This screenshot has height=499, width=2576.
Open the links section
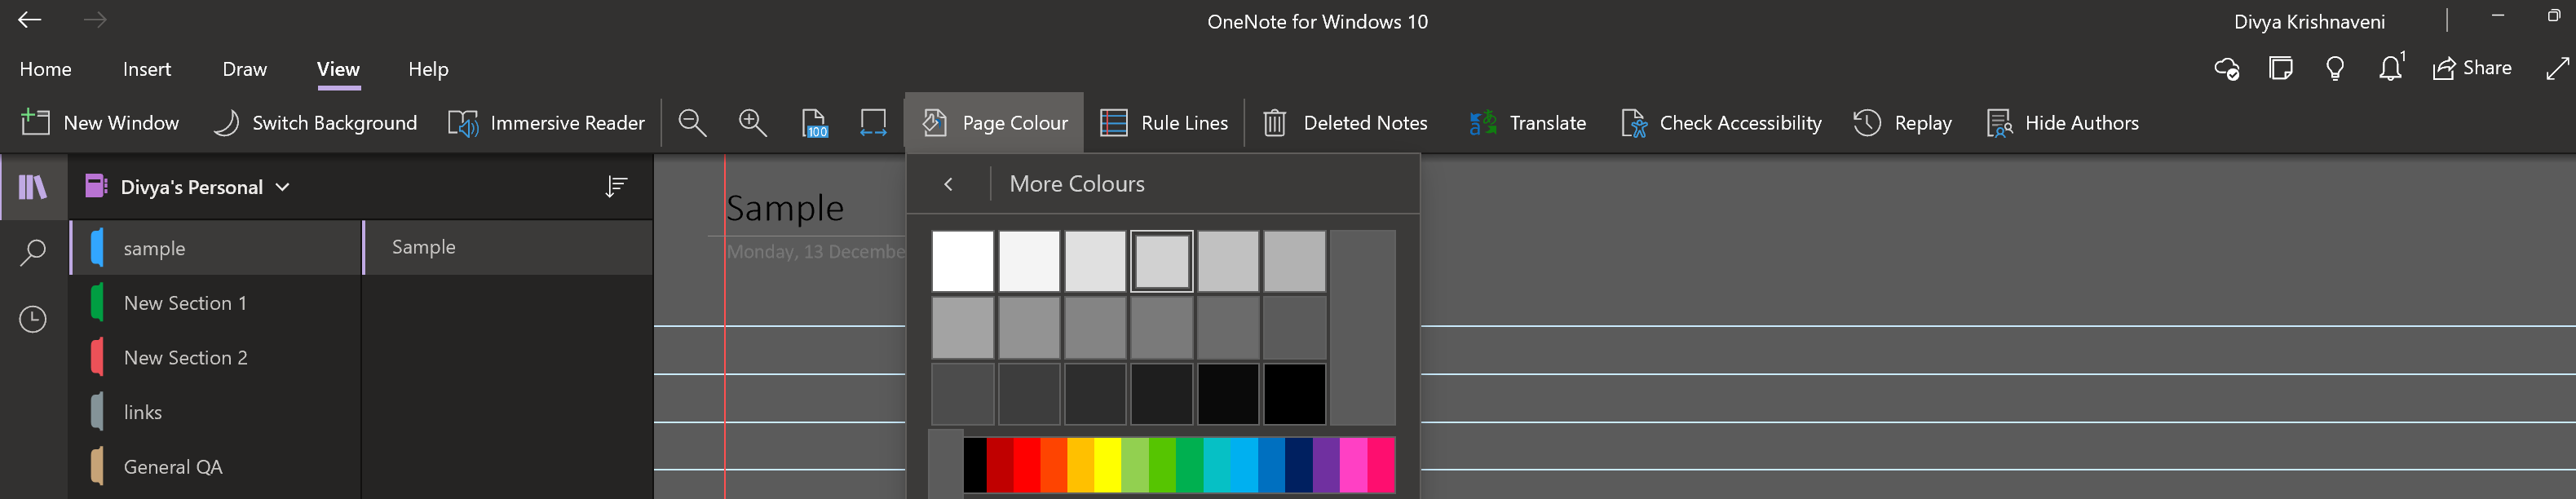pos(215,412)
